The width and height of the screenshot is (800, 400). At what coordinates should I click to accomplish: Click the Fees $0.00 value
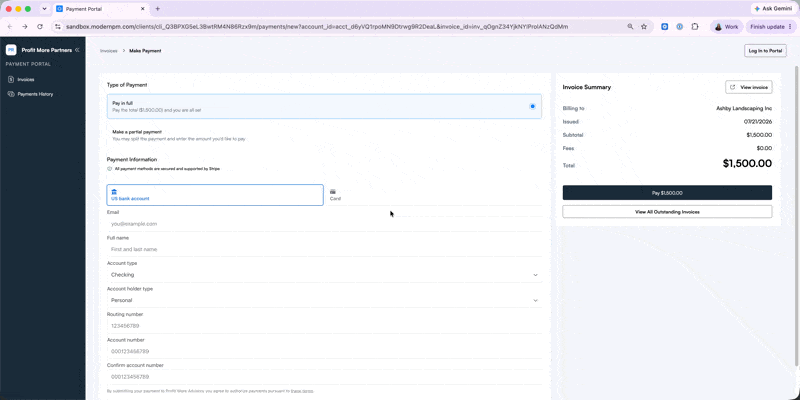point(764,148)
